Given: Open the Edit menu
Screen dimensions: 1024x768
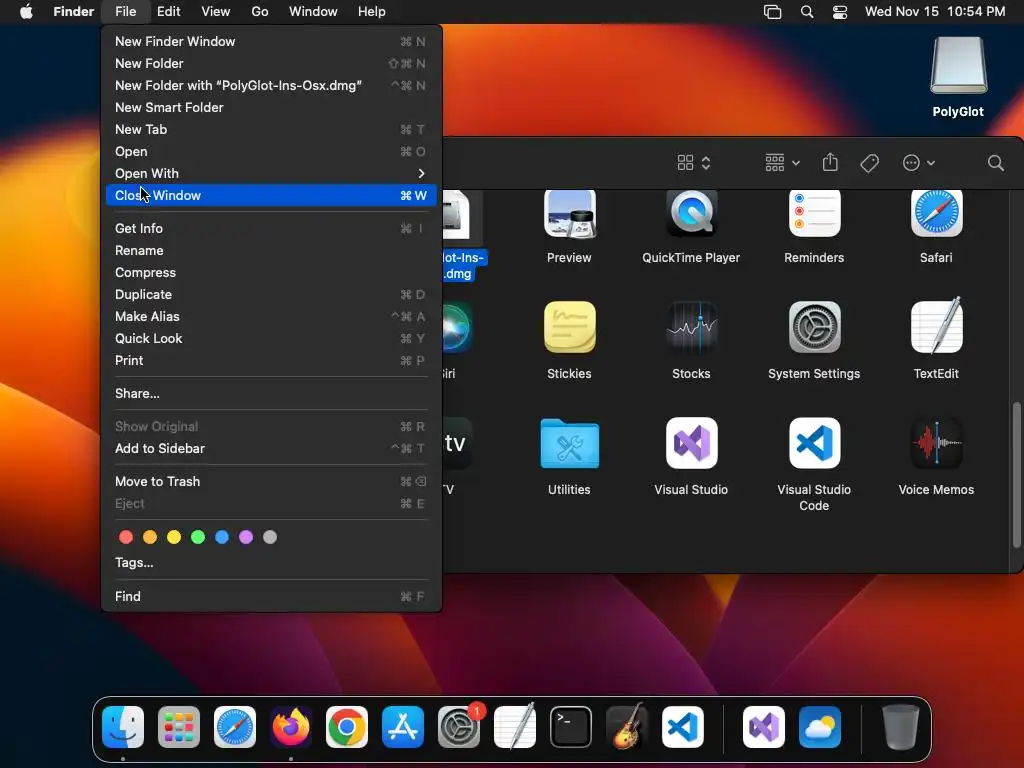Looking at the screenshot, I should pos(168,12).
